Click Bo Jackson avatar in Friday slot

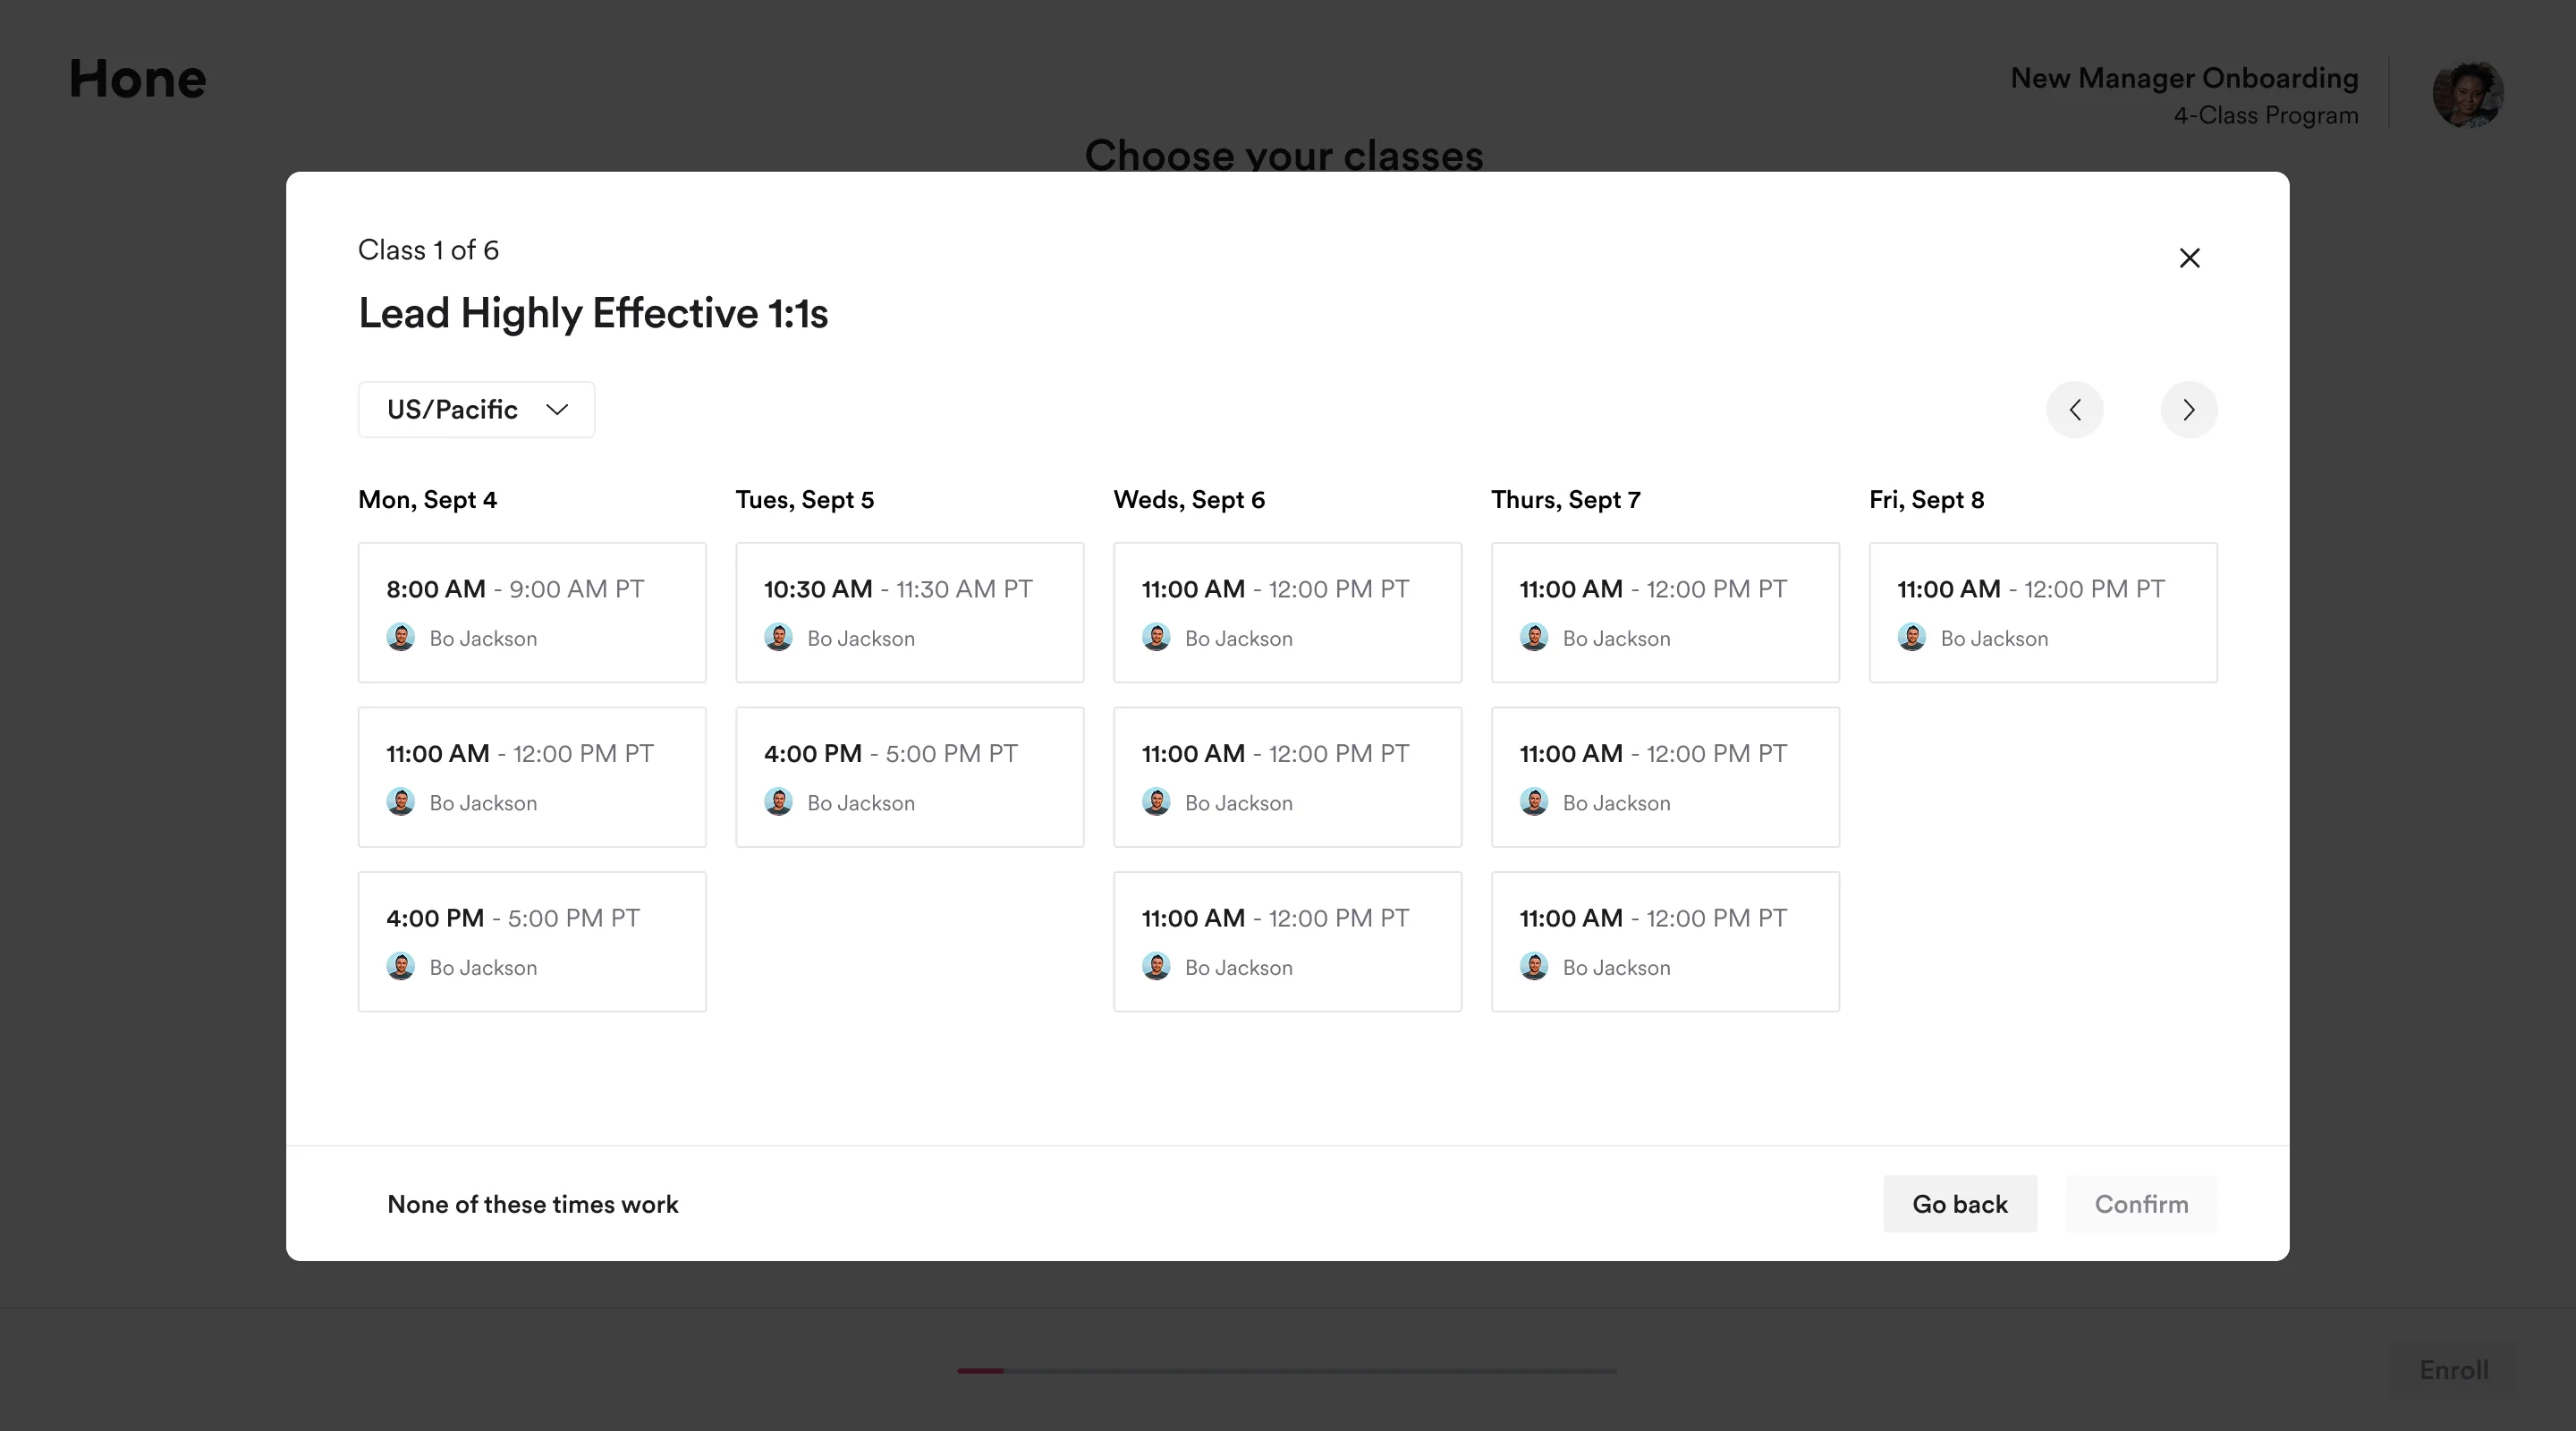(1911, 637)
